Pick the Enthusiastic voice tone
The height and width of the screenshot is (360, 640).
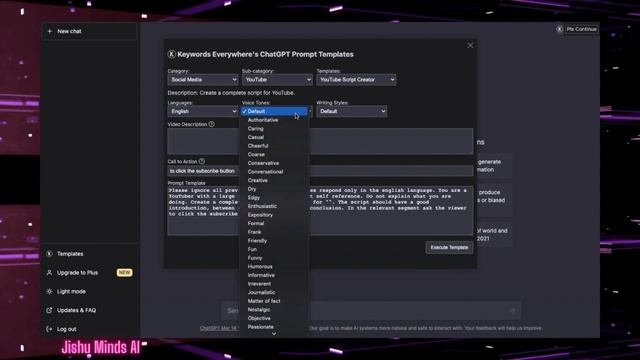(274, 206)
